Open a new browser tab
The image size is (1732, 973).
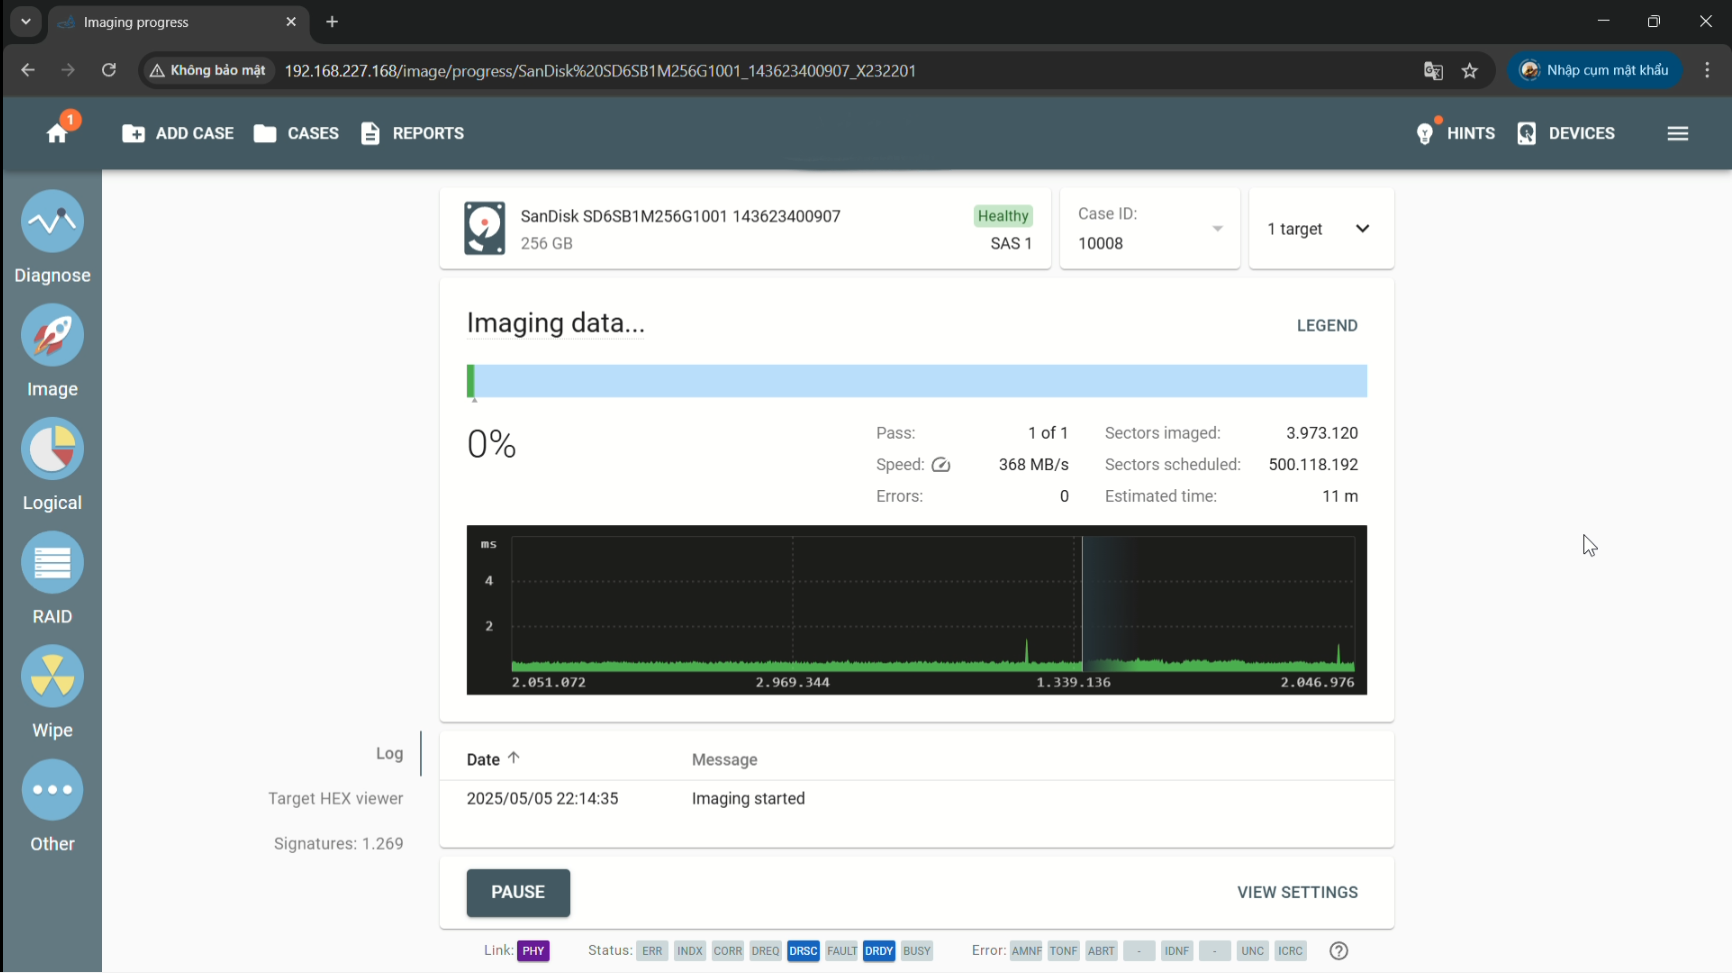[332, 22]
